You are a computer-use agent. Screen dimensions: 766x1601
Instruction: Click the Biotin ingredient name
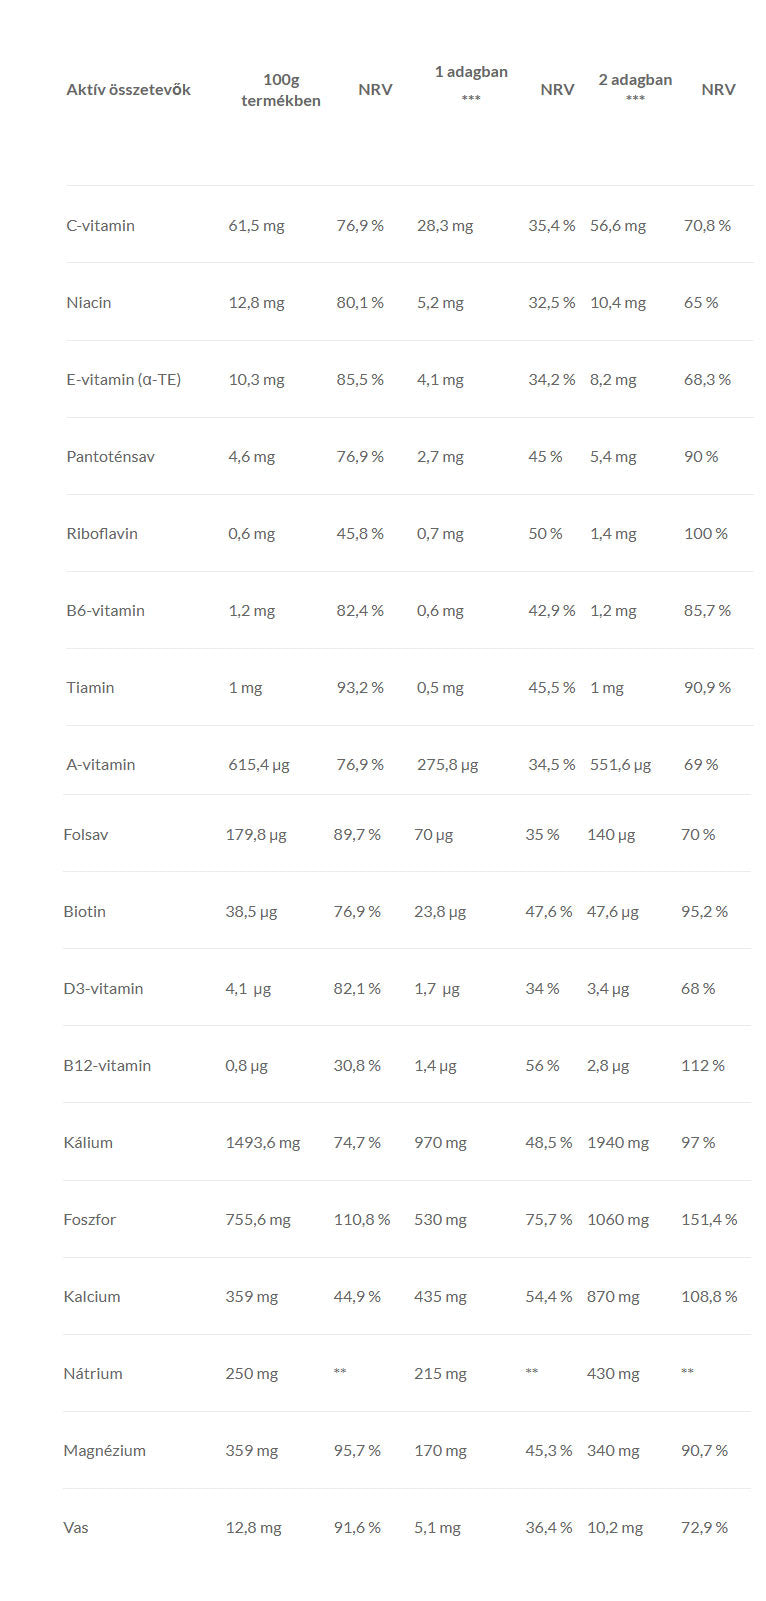click(x=84, y=911)
